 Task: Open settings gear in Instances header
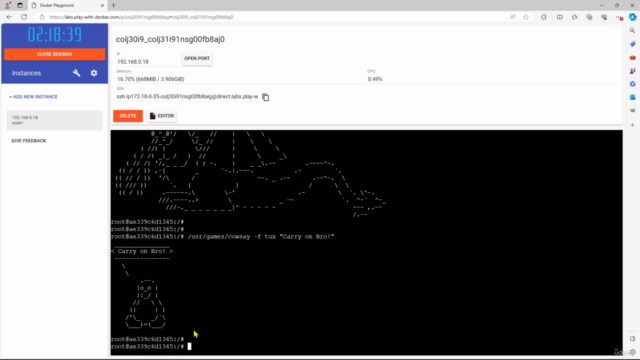pyautogui.click(x=94, y=73)
